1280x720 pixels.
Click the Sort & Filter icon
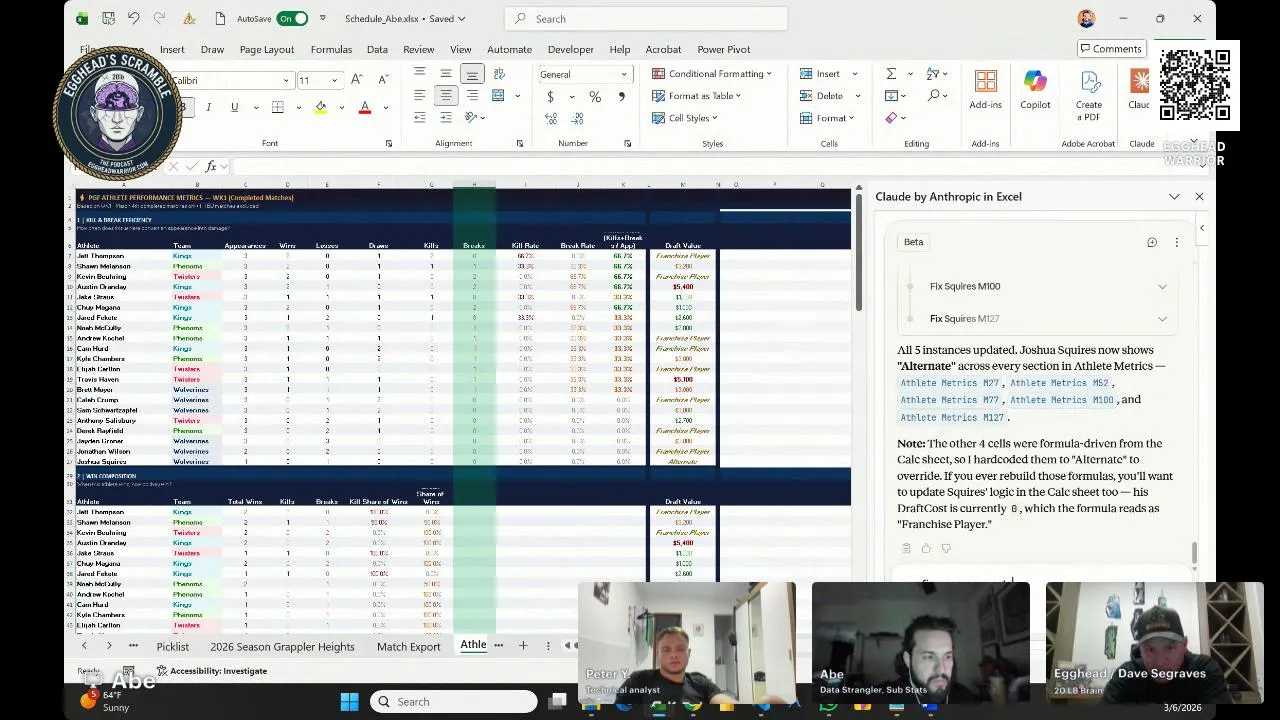pyautogui.click(x=933, y=74)
